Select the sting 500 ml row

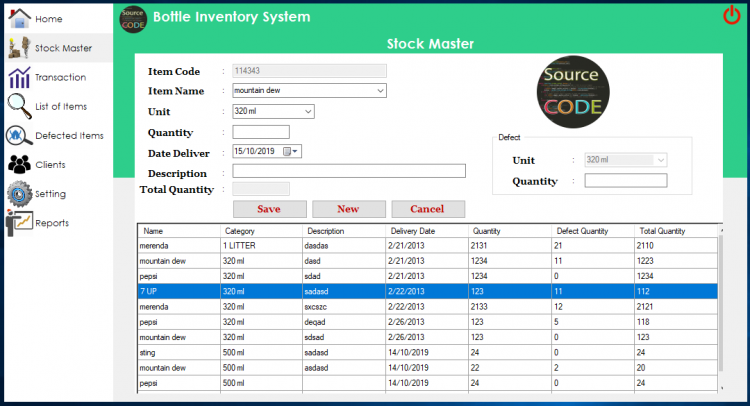point(428,352)
